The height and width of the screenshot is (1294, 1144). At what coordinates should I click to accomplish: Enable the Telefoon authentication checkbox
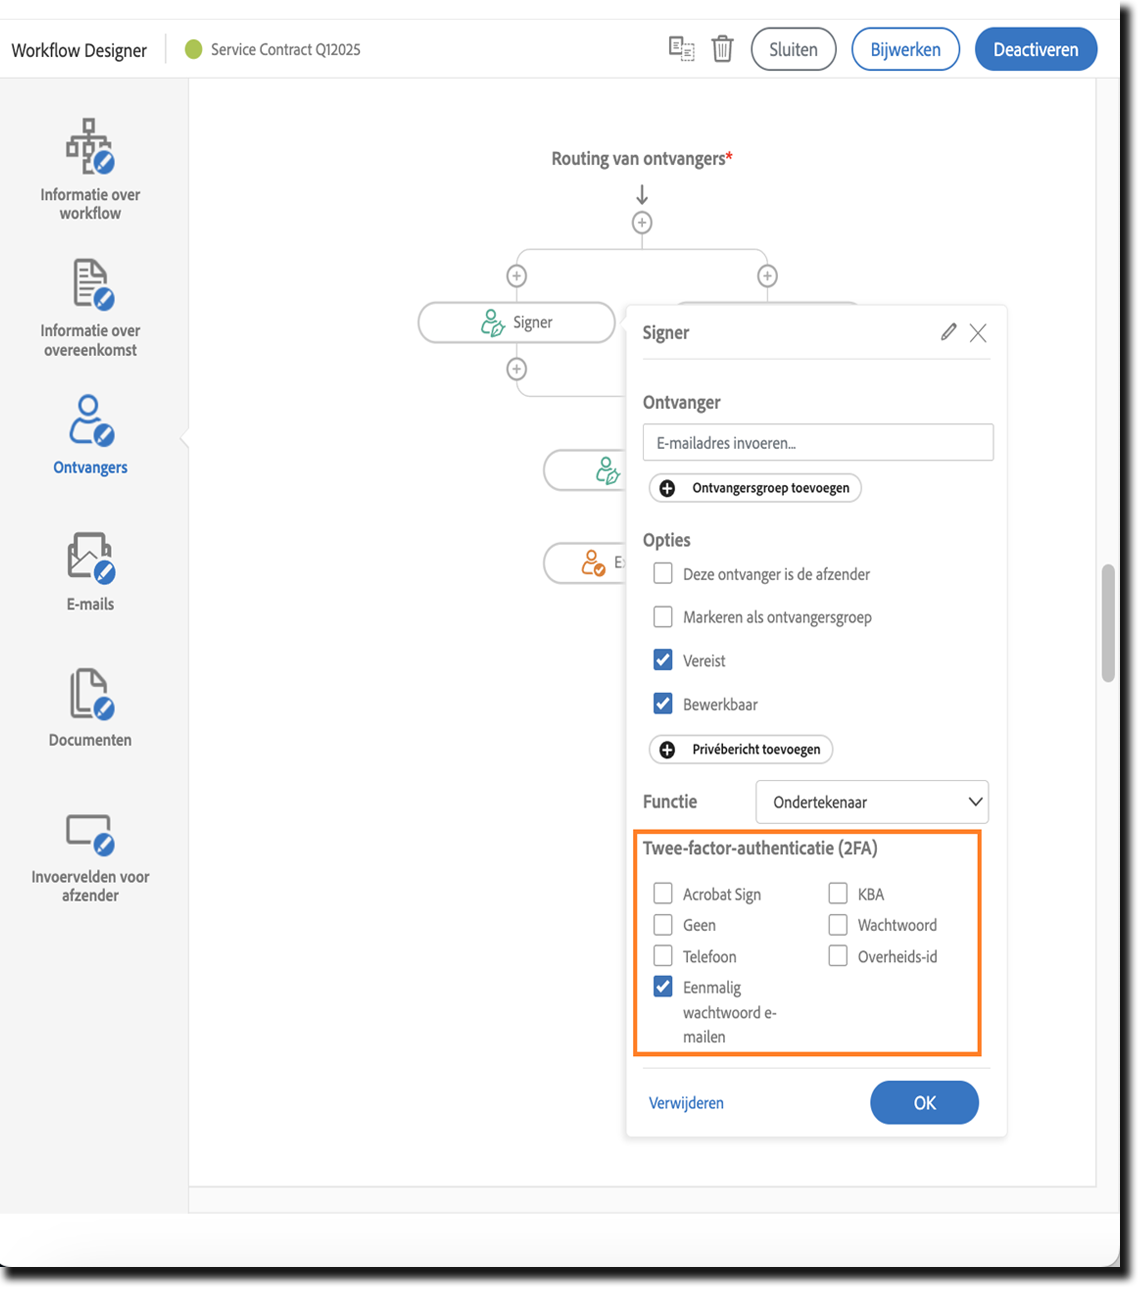click(x=663, y=956)
